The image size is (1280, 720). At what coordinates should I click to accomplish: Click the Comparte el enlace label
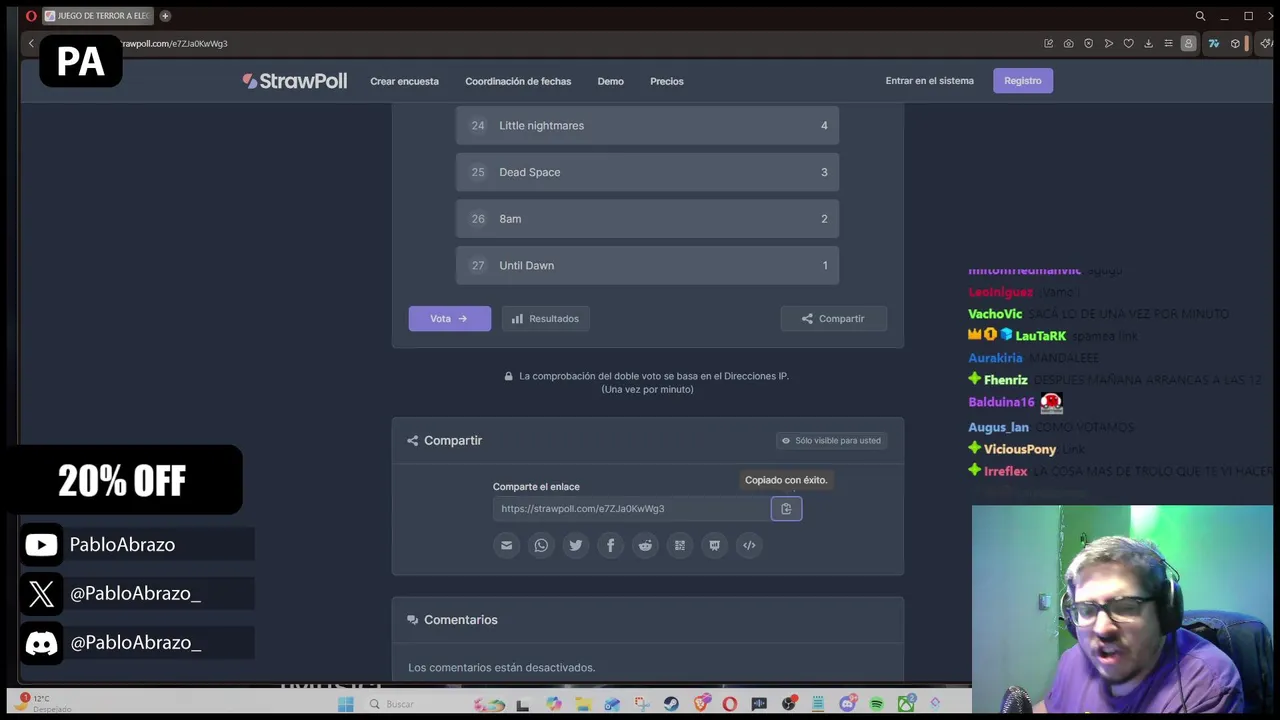click(x=536, y=487)
